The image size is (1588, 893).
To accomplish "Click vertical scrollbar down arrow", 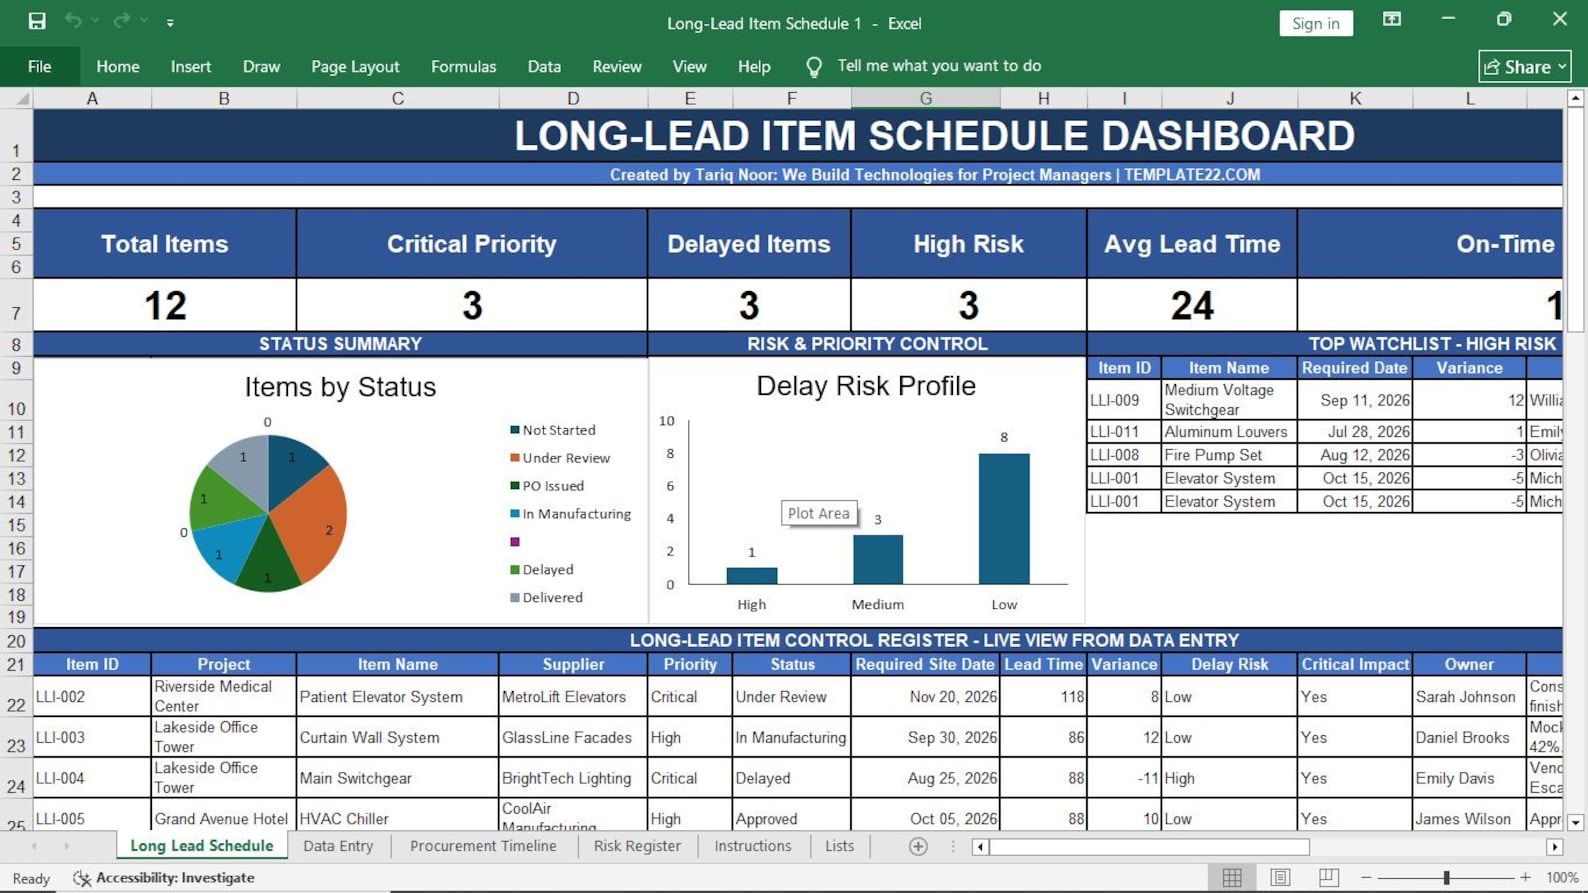I will pos(1575,823).
